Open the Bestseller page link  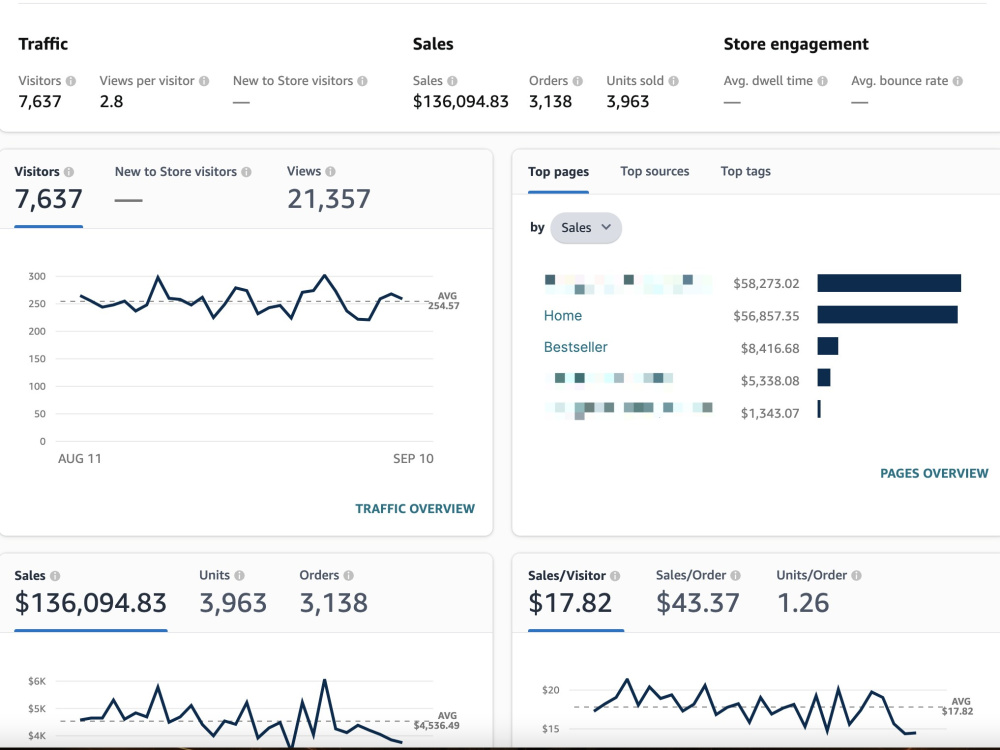click(575, 348)
